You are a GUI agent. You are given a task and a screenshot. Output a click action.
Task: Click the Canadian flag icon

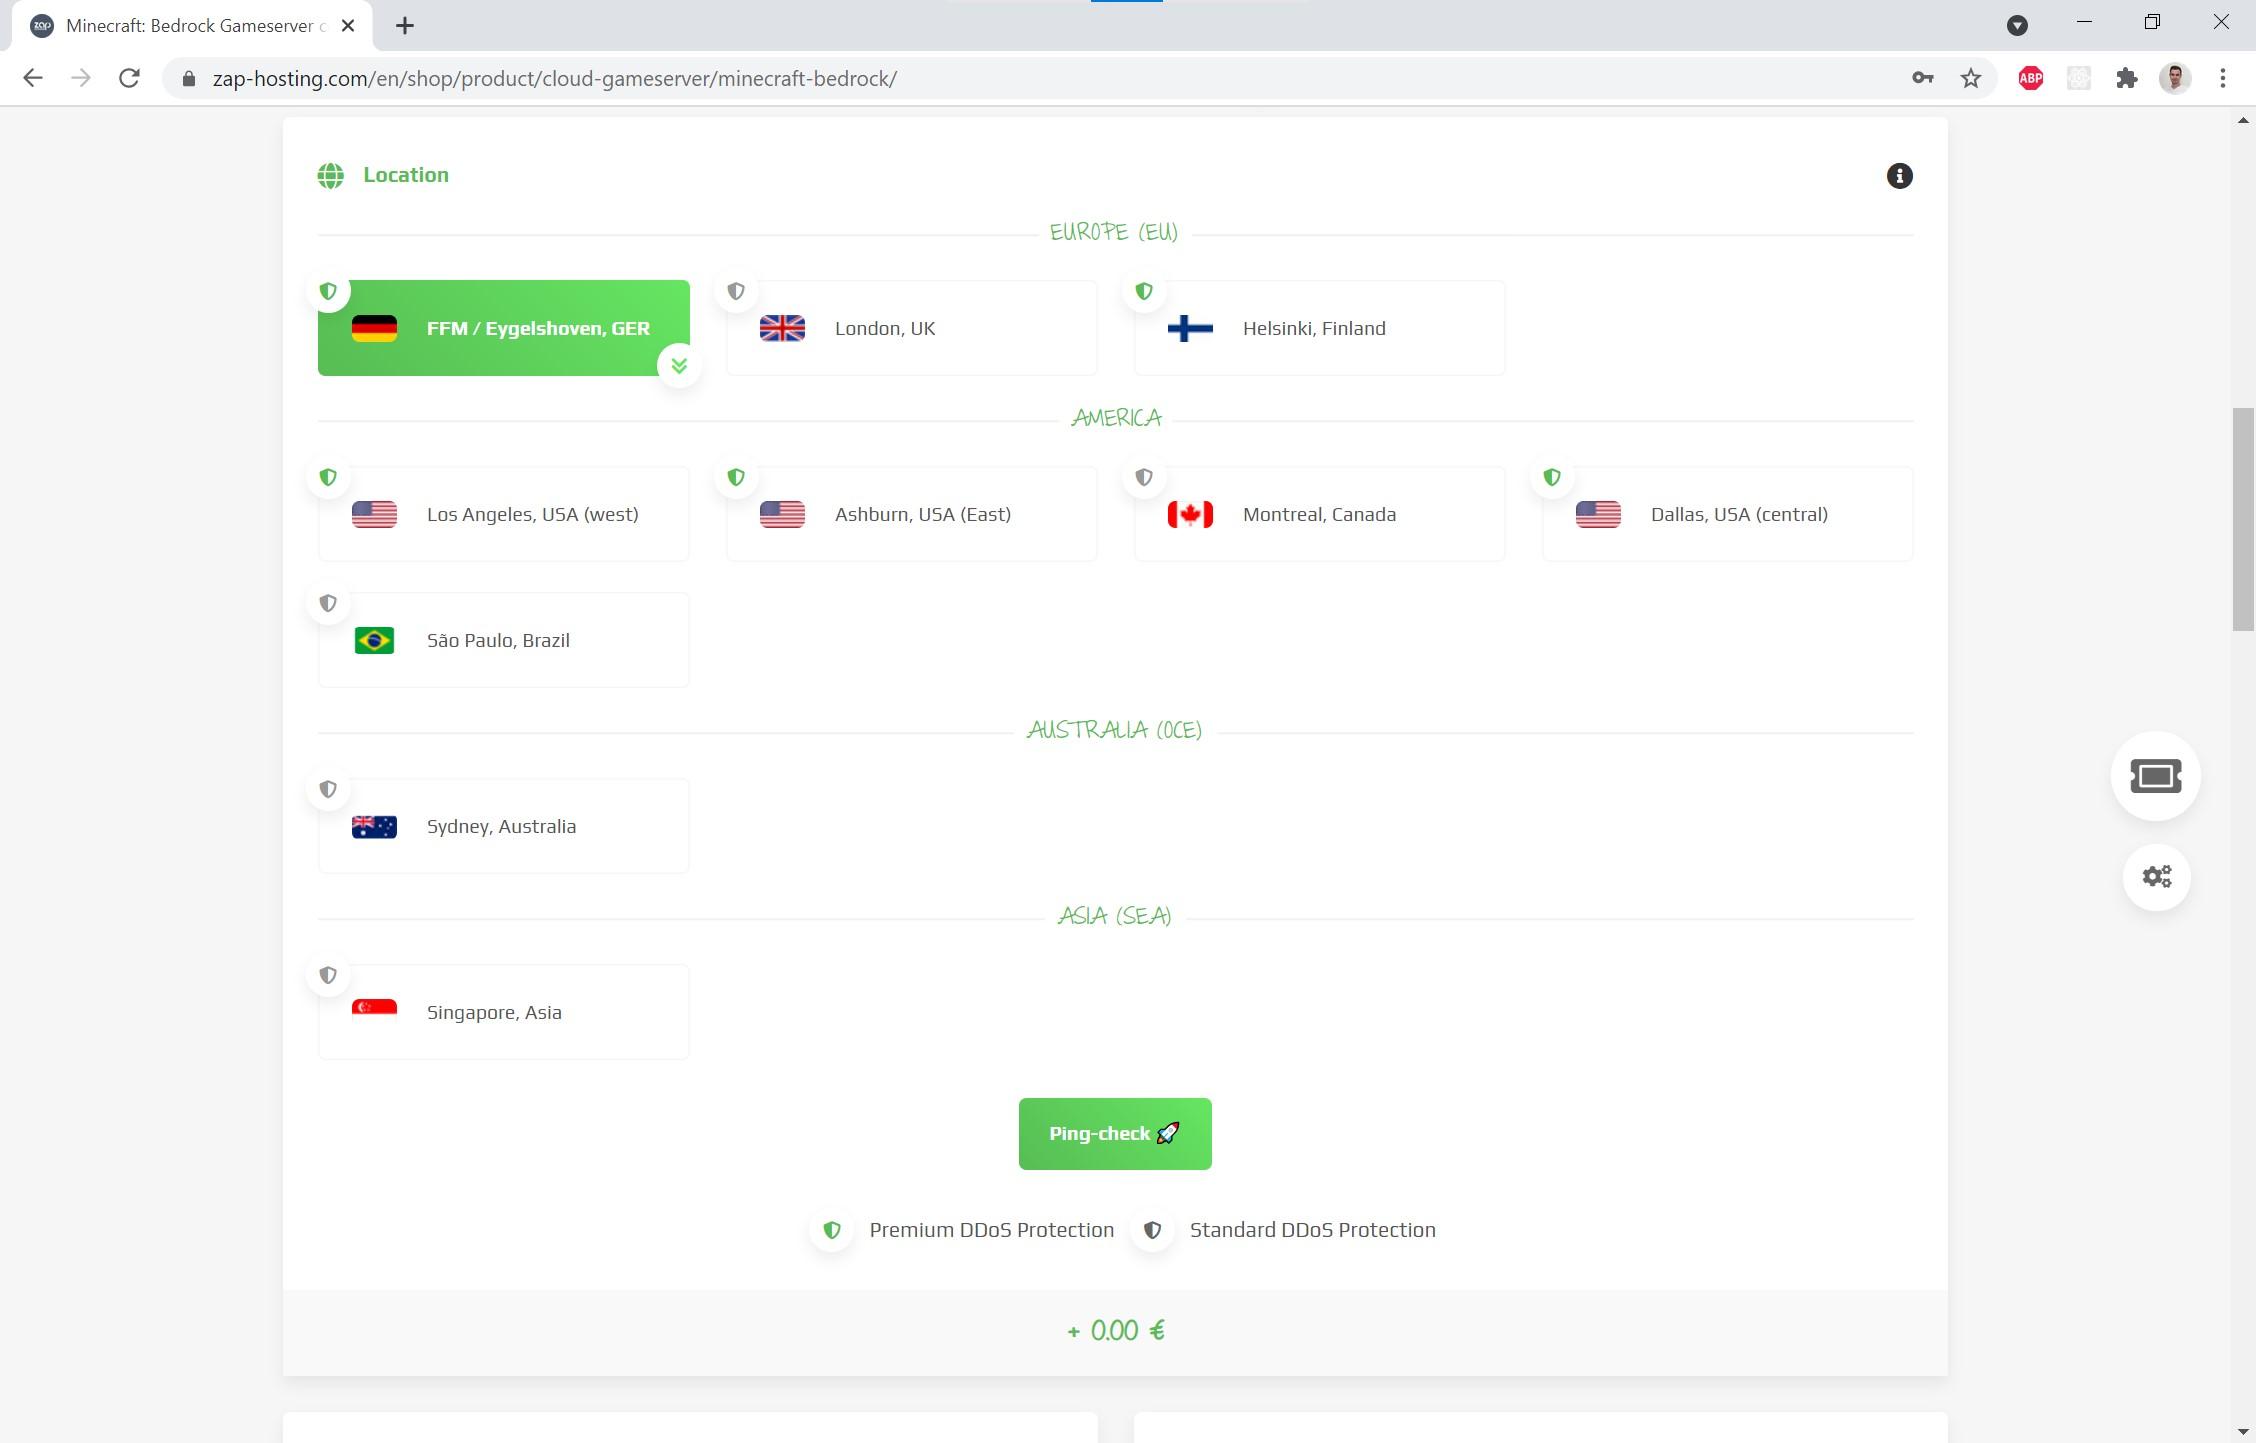pos(1190,515)
